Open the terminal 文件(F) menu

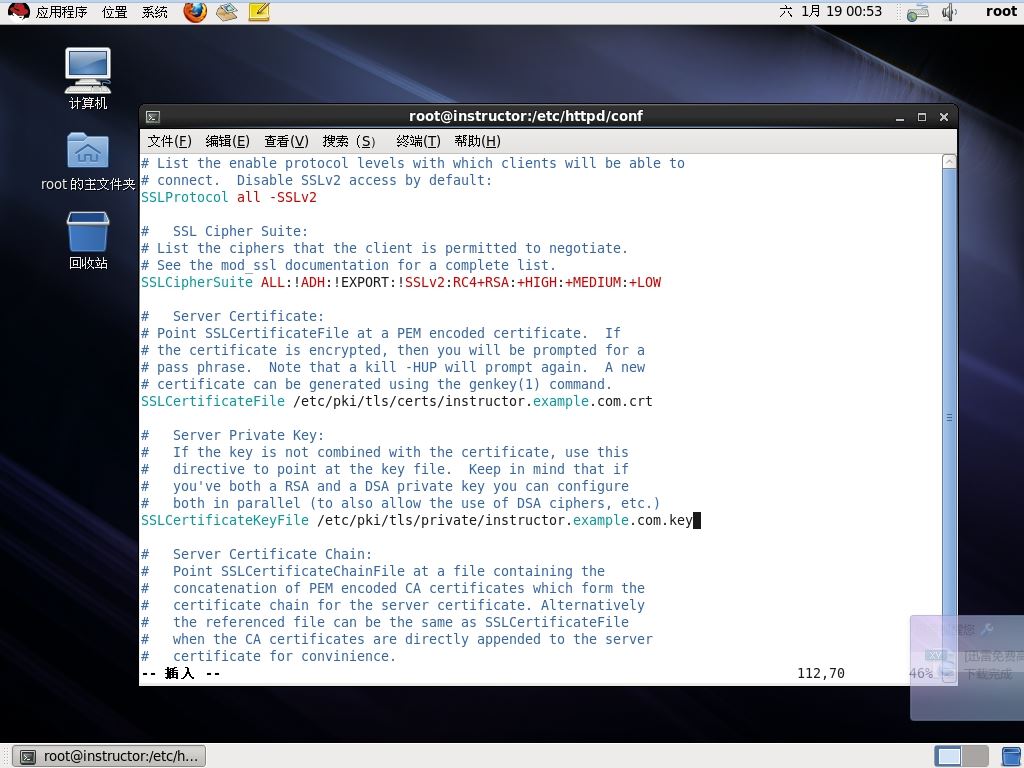[x=169, y=141]
